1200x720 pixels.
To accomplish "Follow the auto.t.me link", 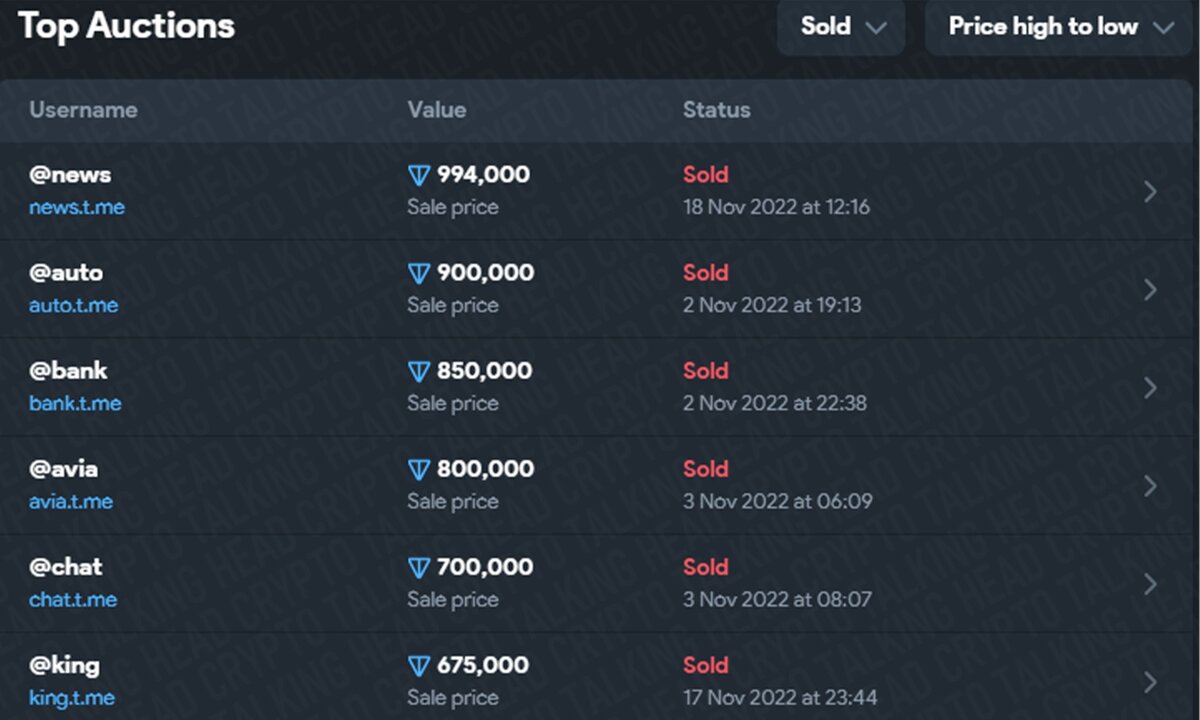I will click(73, 306).
